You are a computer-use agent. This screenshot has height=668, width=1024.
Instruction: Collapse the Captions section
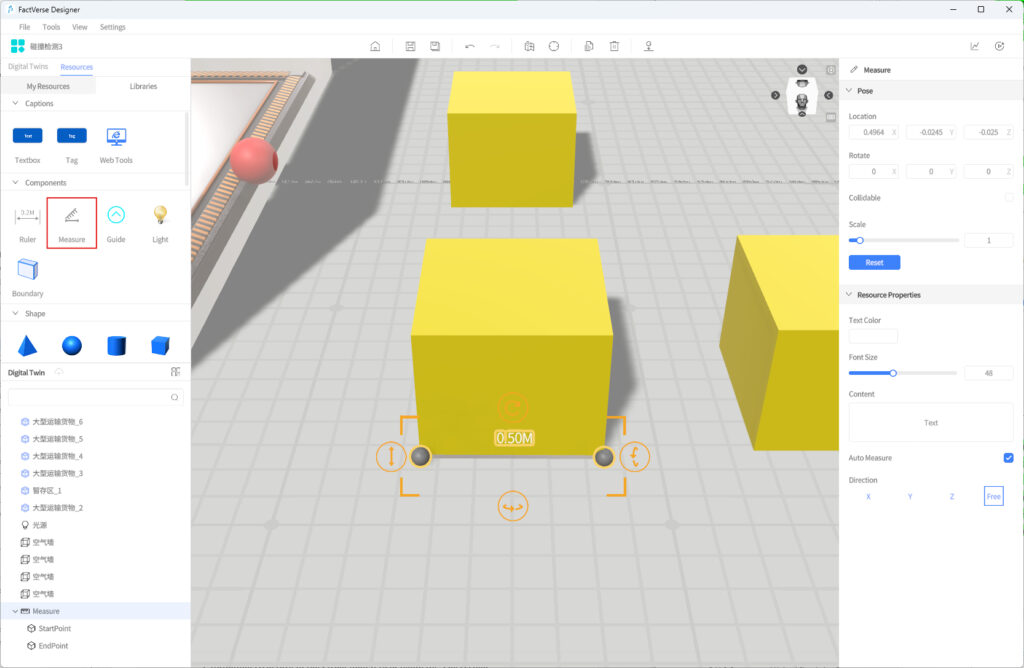(15, 103)
